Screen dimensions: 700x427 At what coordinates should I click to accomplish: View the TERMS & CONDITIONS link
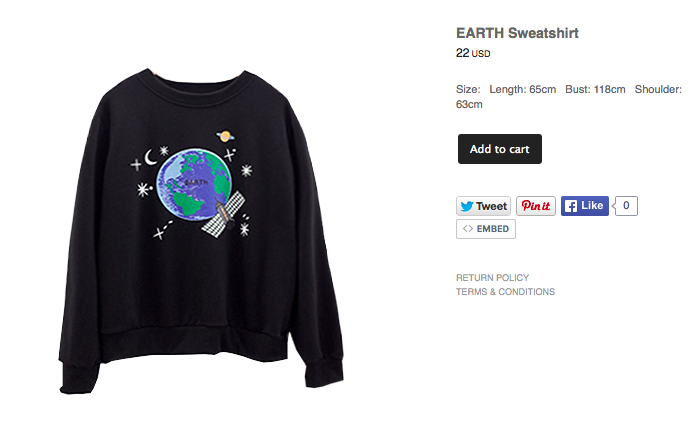(x=505, y=292)
